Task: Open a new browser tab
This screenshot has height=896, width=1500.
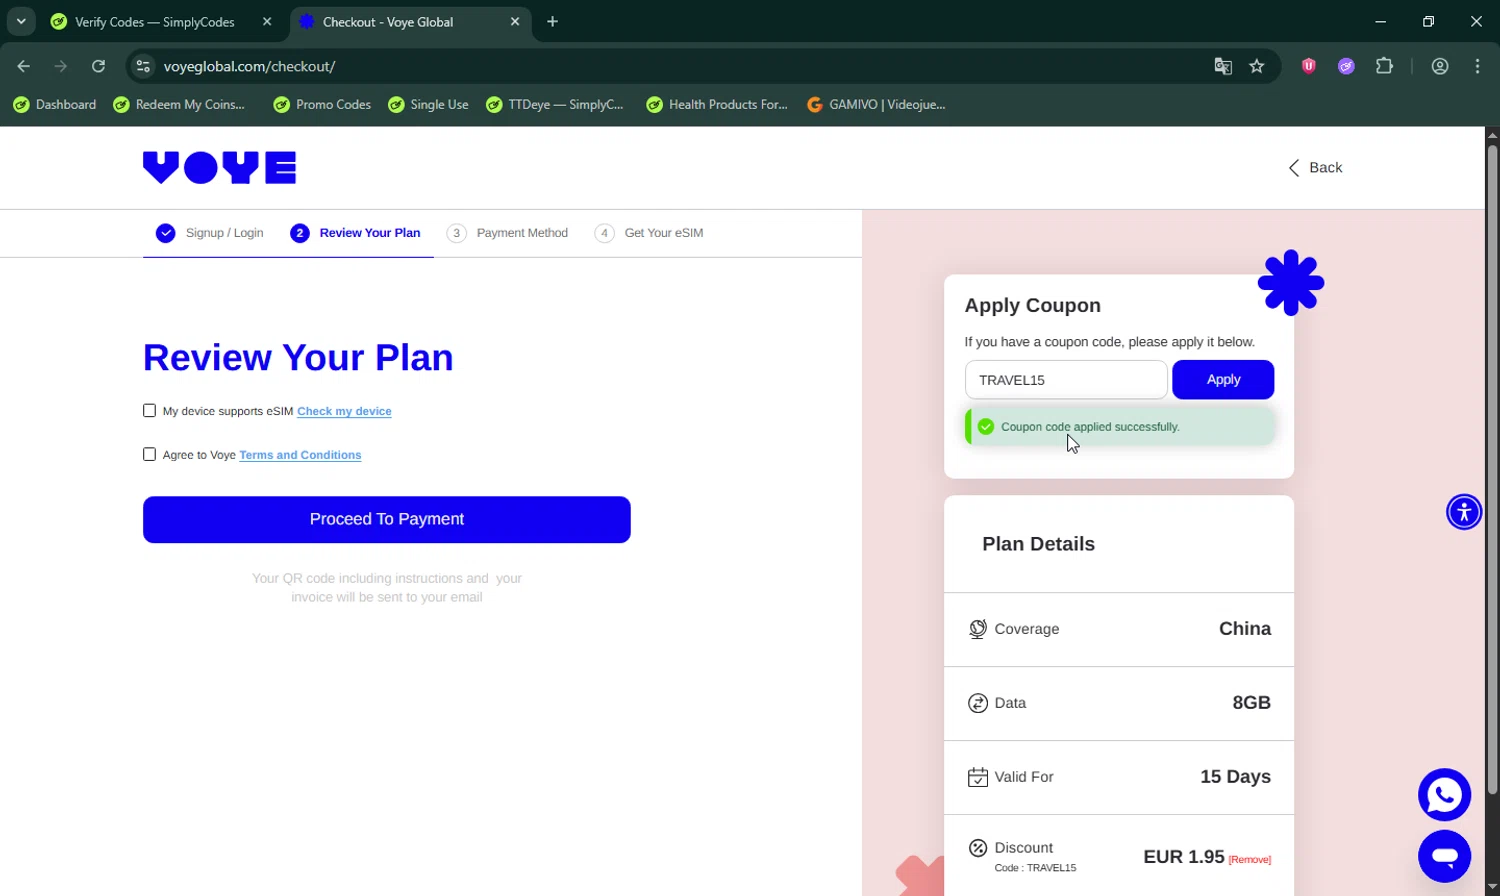Action: click(552, 22)
